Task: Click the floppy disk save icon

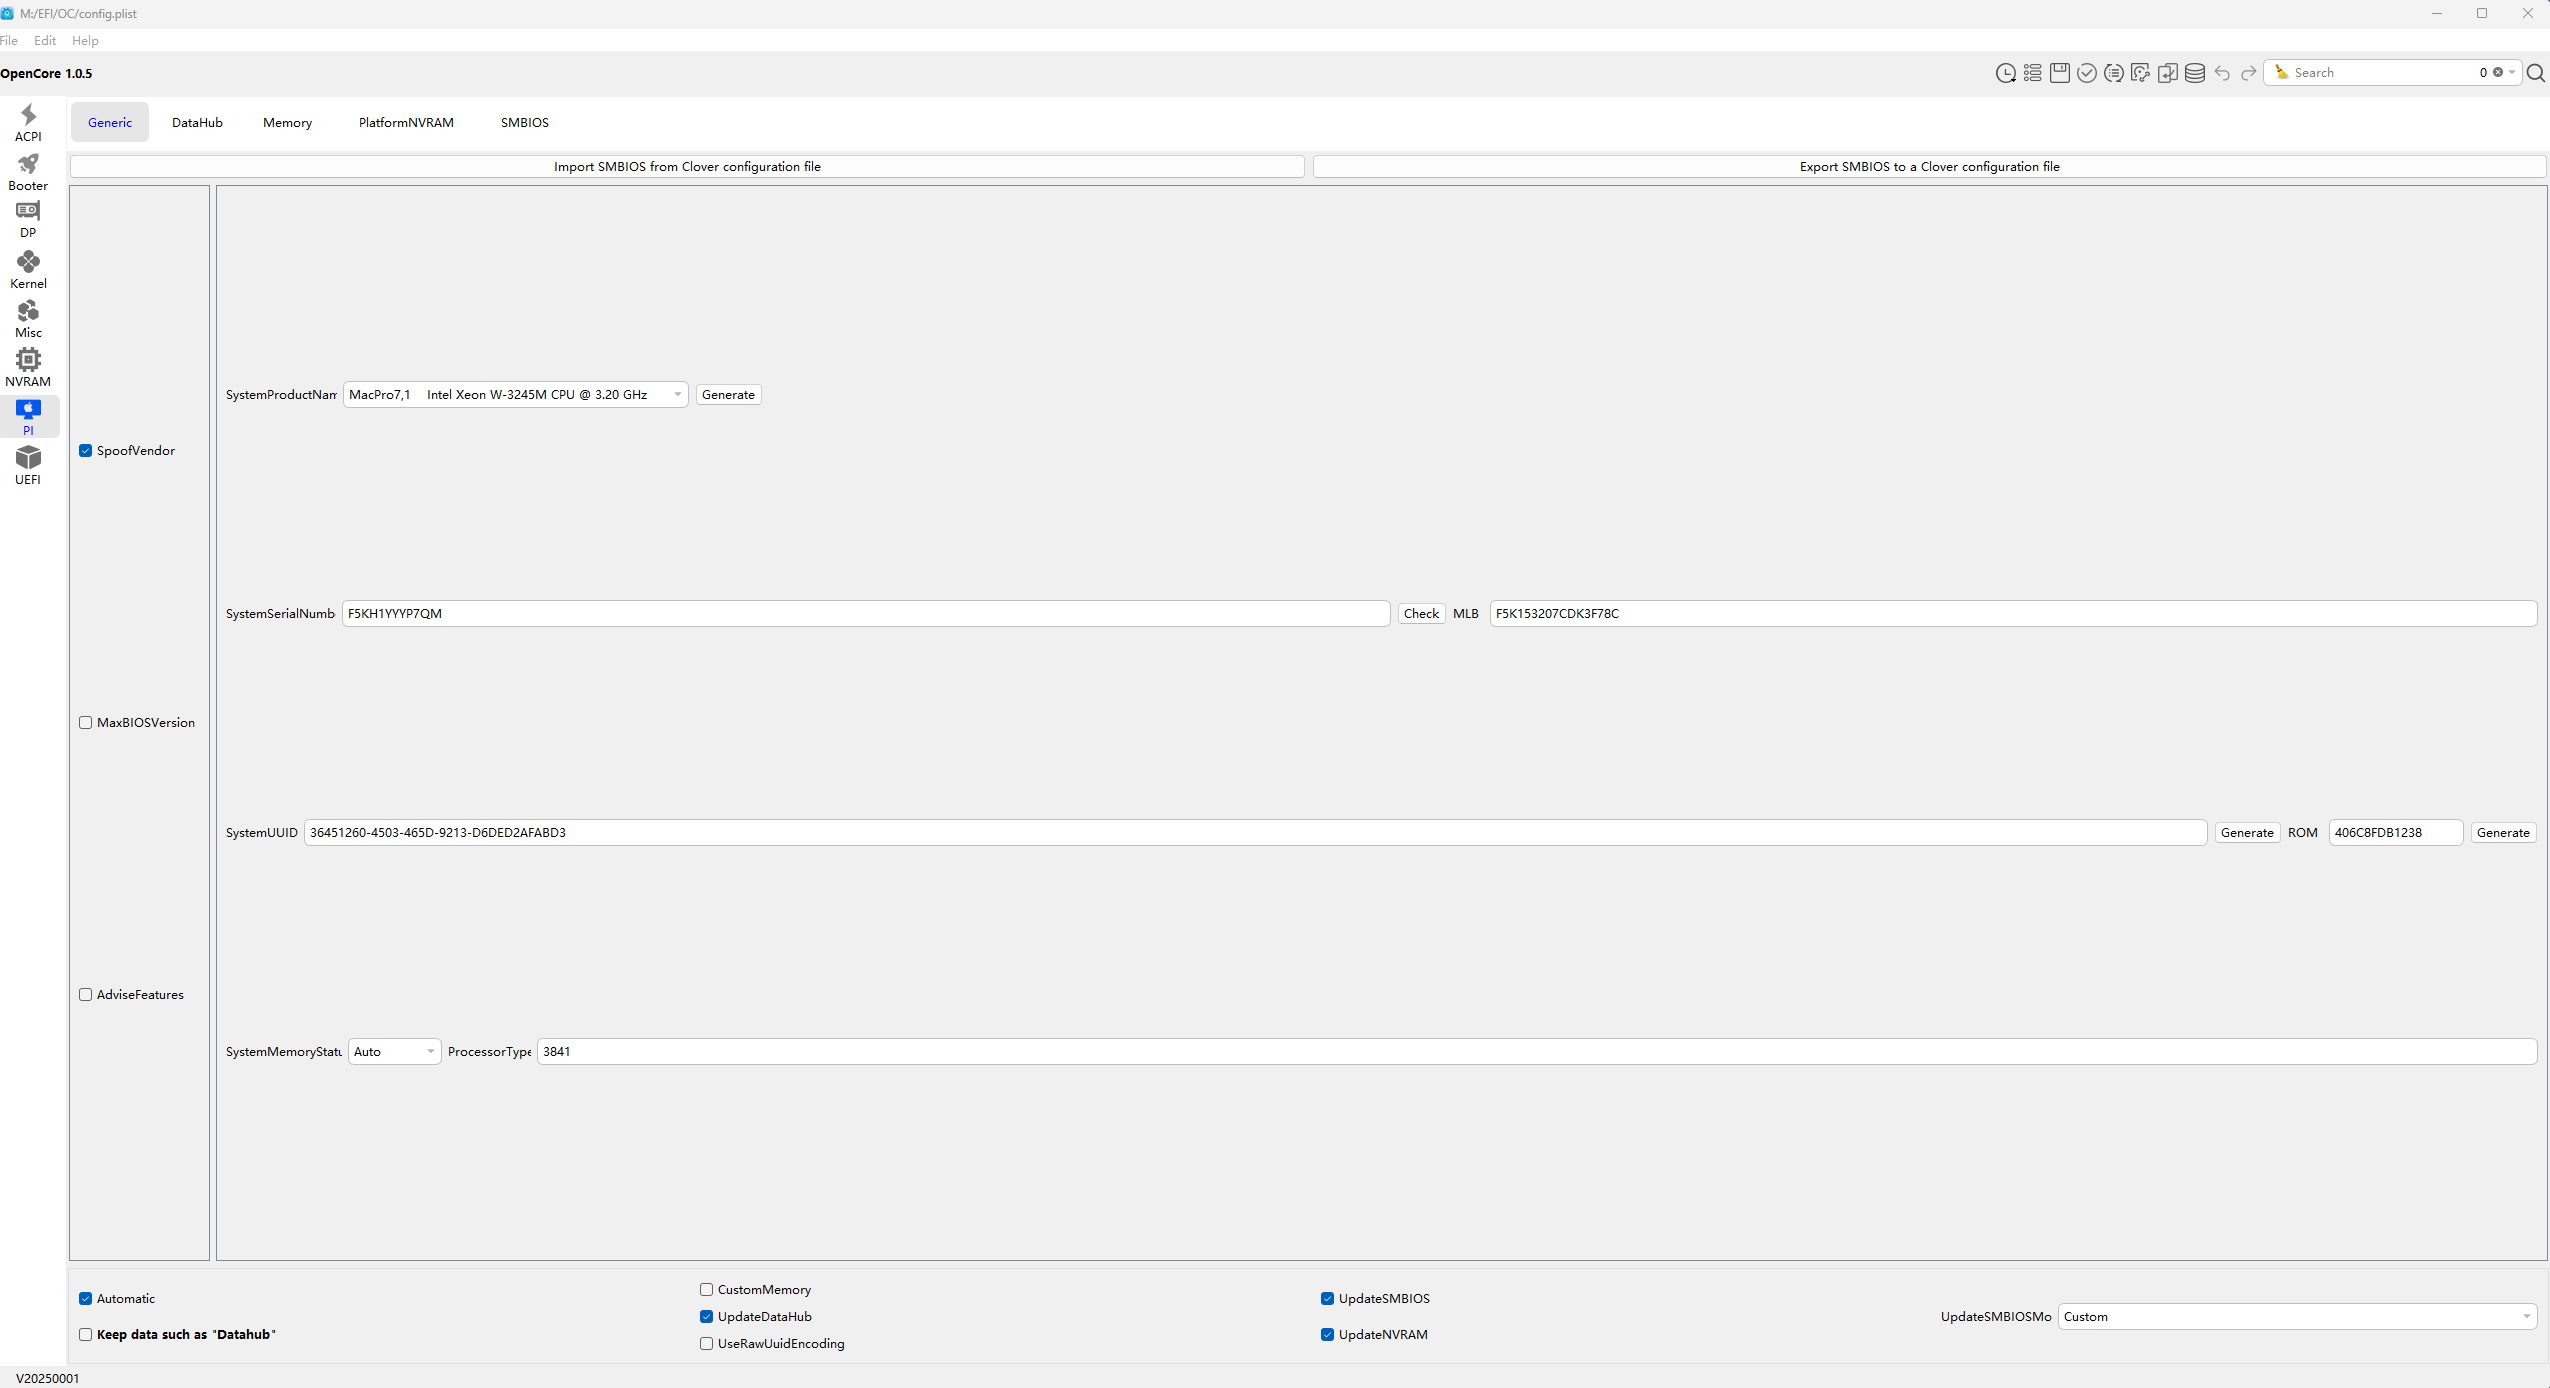Action: tap(2059, 72)
